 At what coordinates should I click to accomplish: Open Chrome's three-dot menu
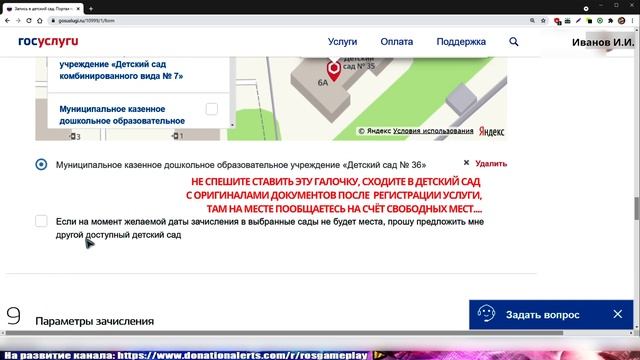click(x=632, y=20)
